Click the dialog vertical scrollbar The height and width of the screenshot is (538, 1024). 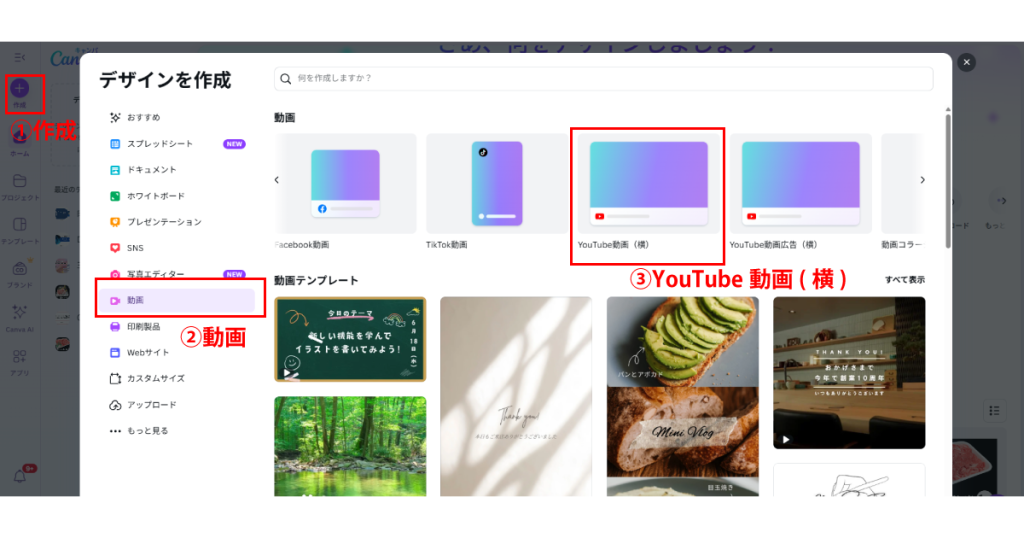pyautogui.click(x=948, y=181)
